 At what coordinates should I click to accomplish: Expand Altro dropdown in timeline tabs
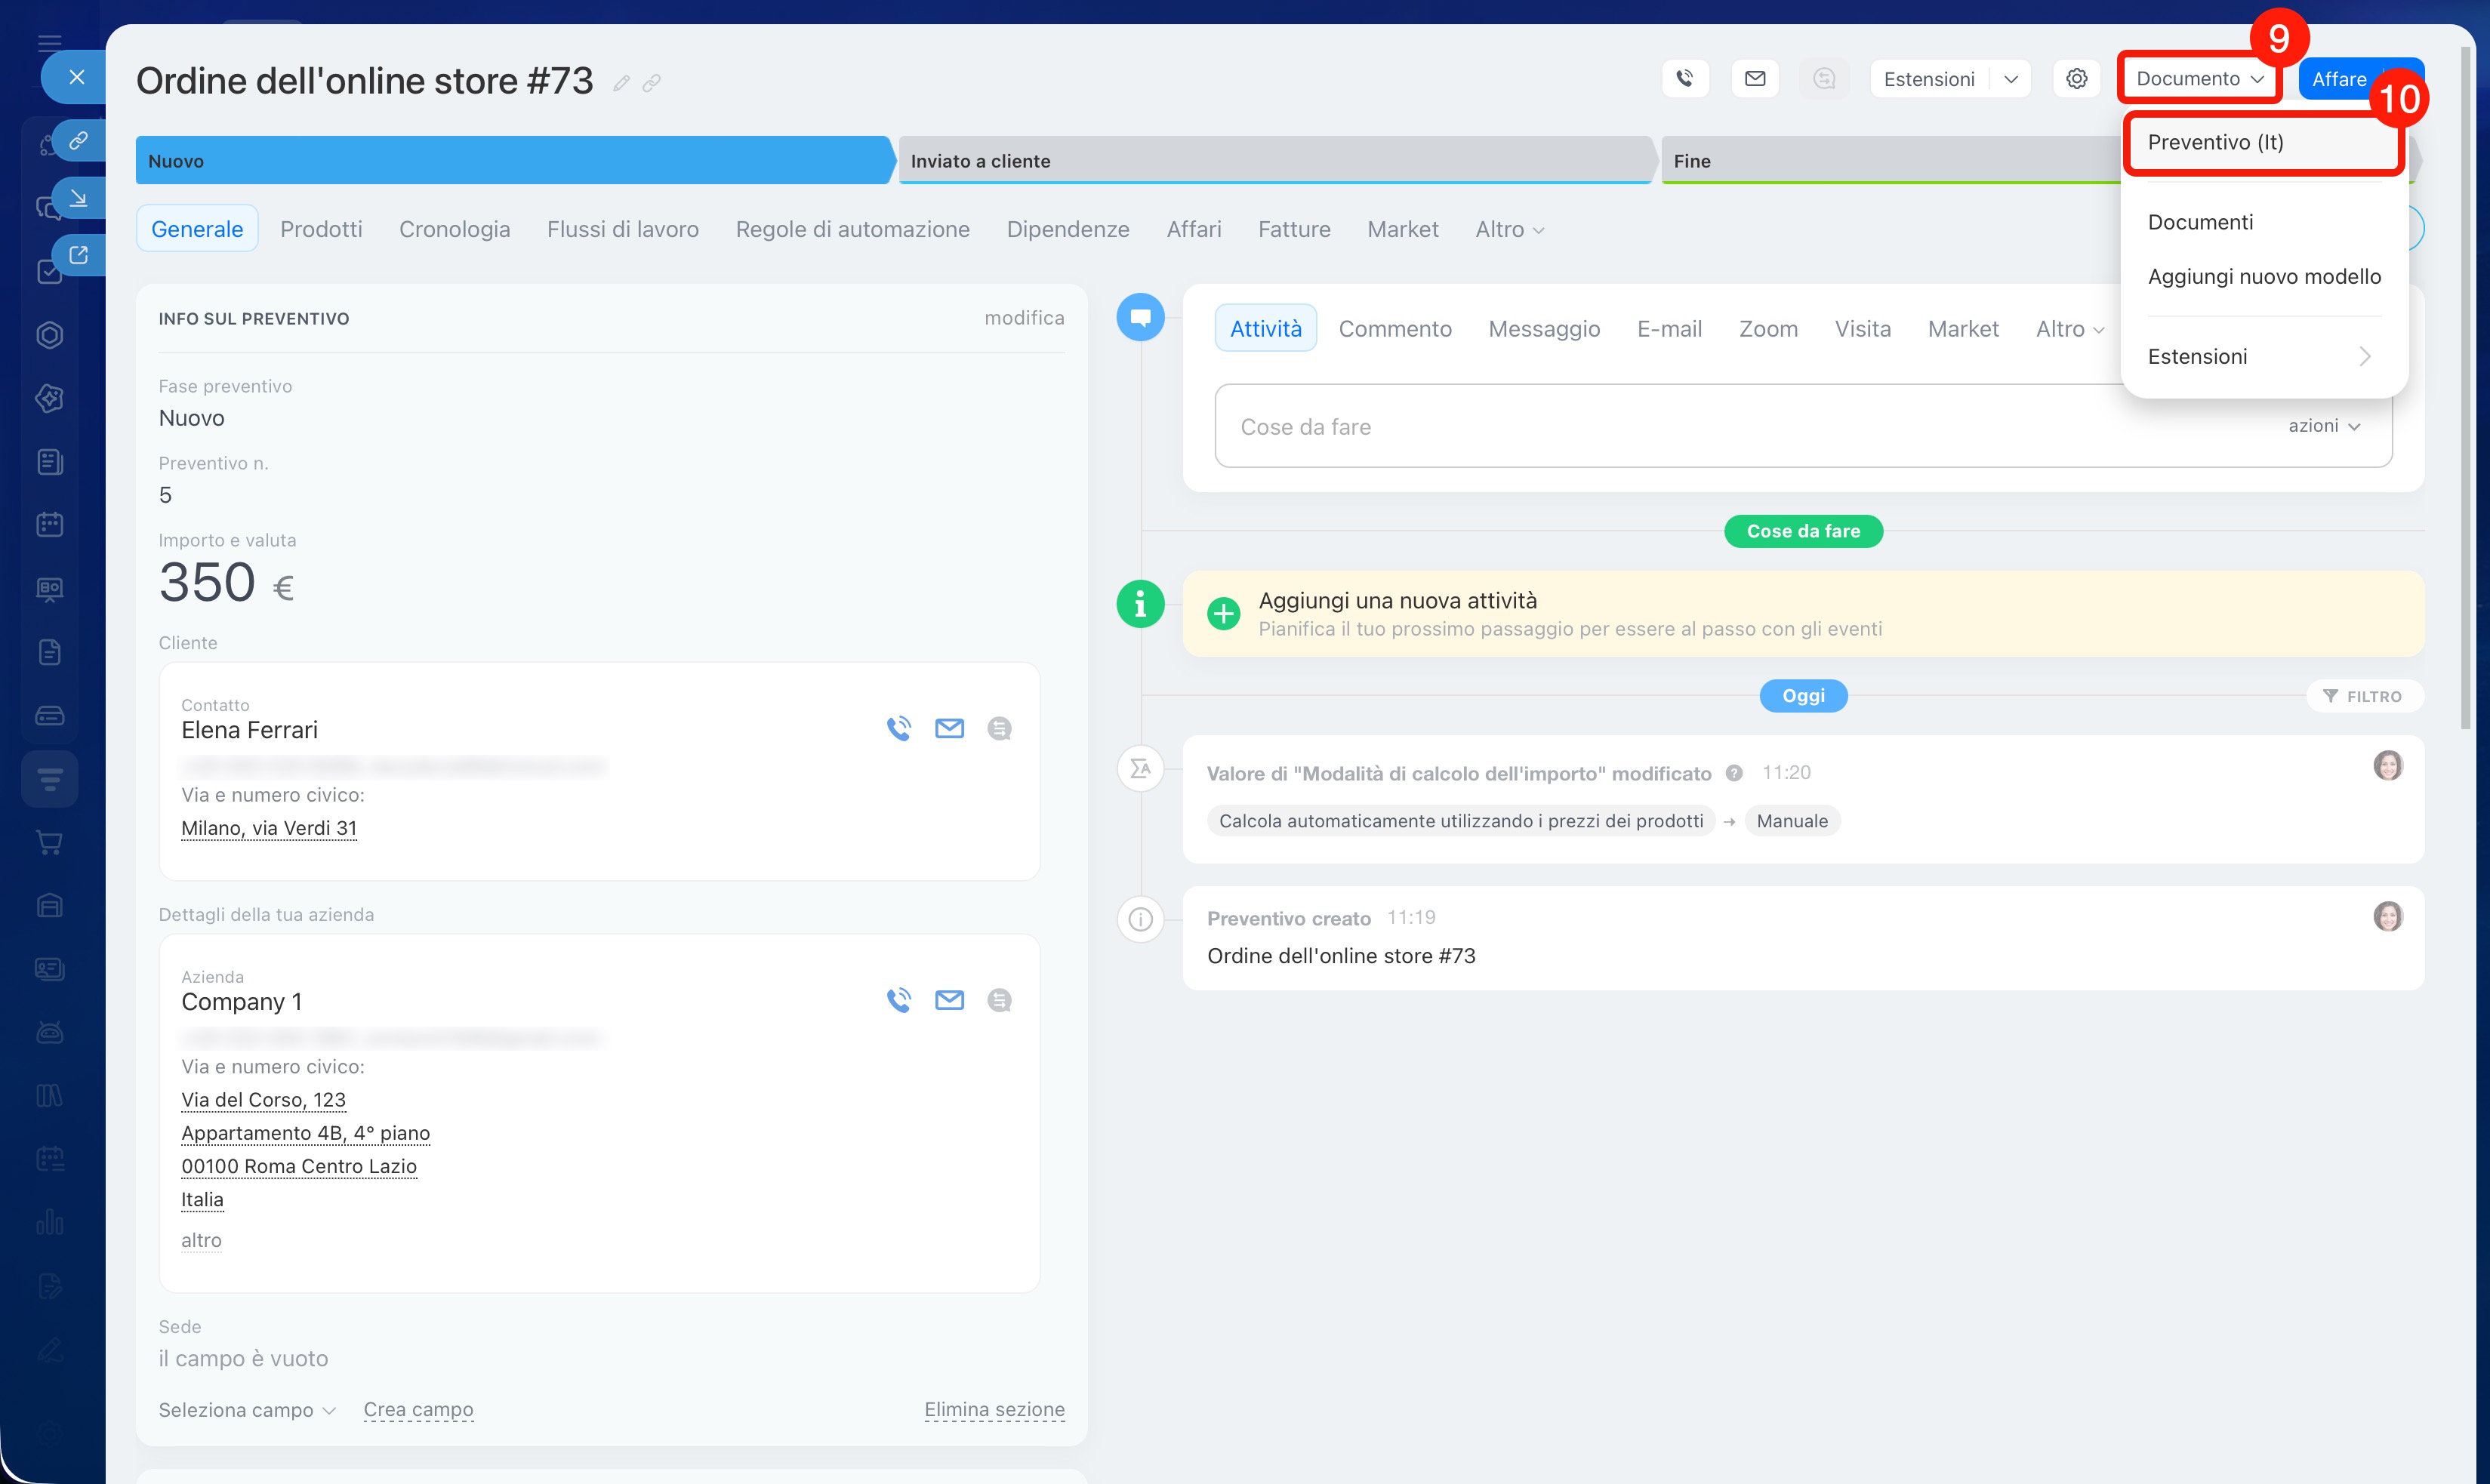coord(2070,329)
